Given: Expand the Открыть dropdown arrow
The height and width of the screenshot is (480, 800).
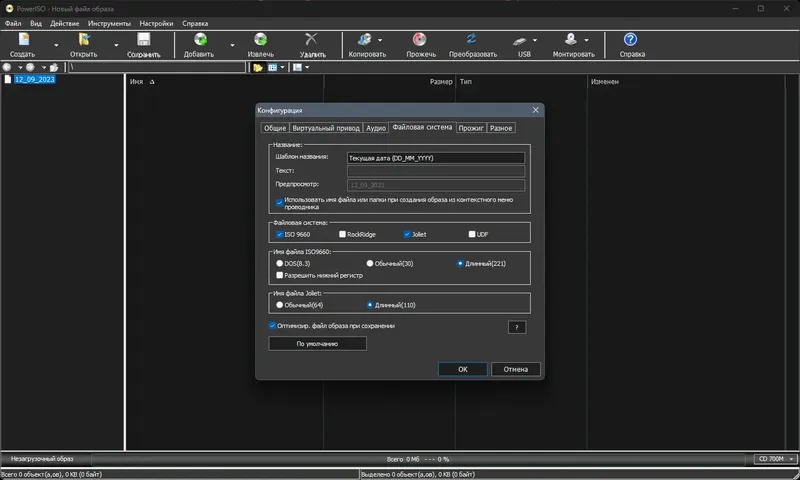Looking at the screenshot, I should (116, 45).
